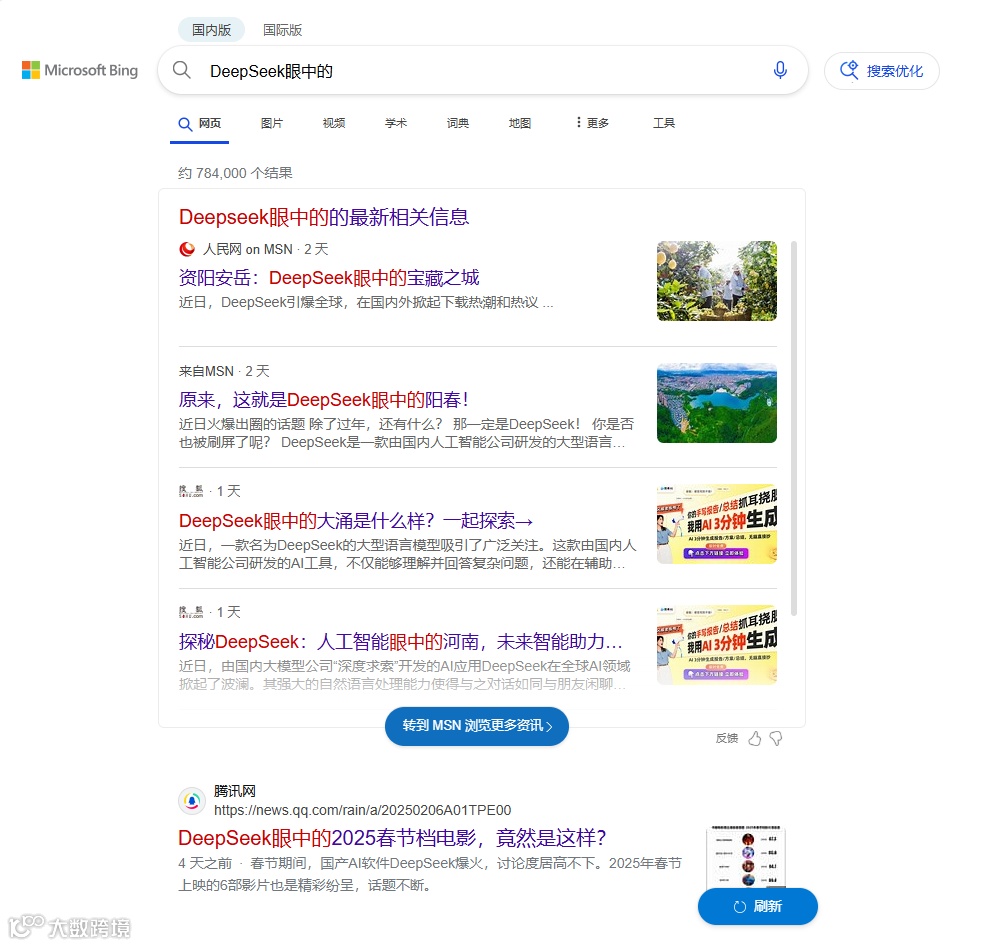Open 探秘DeepSeek：人工智能眼中的河南 article
1003x946 pixels.
(x=400, y=642)
